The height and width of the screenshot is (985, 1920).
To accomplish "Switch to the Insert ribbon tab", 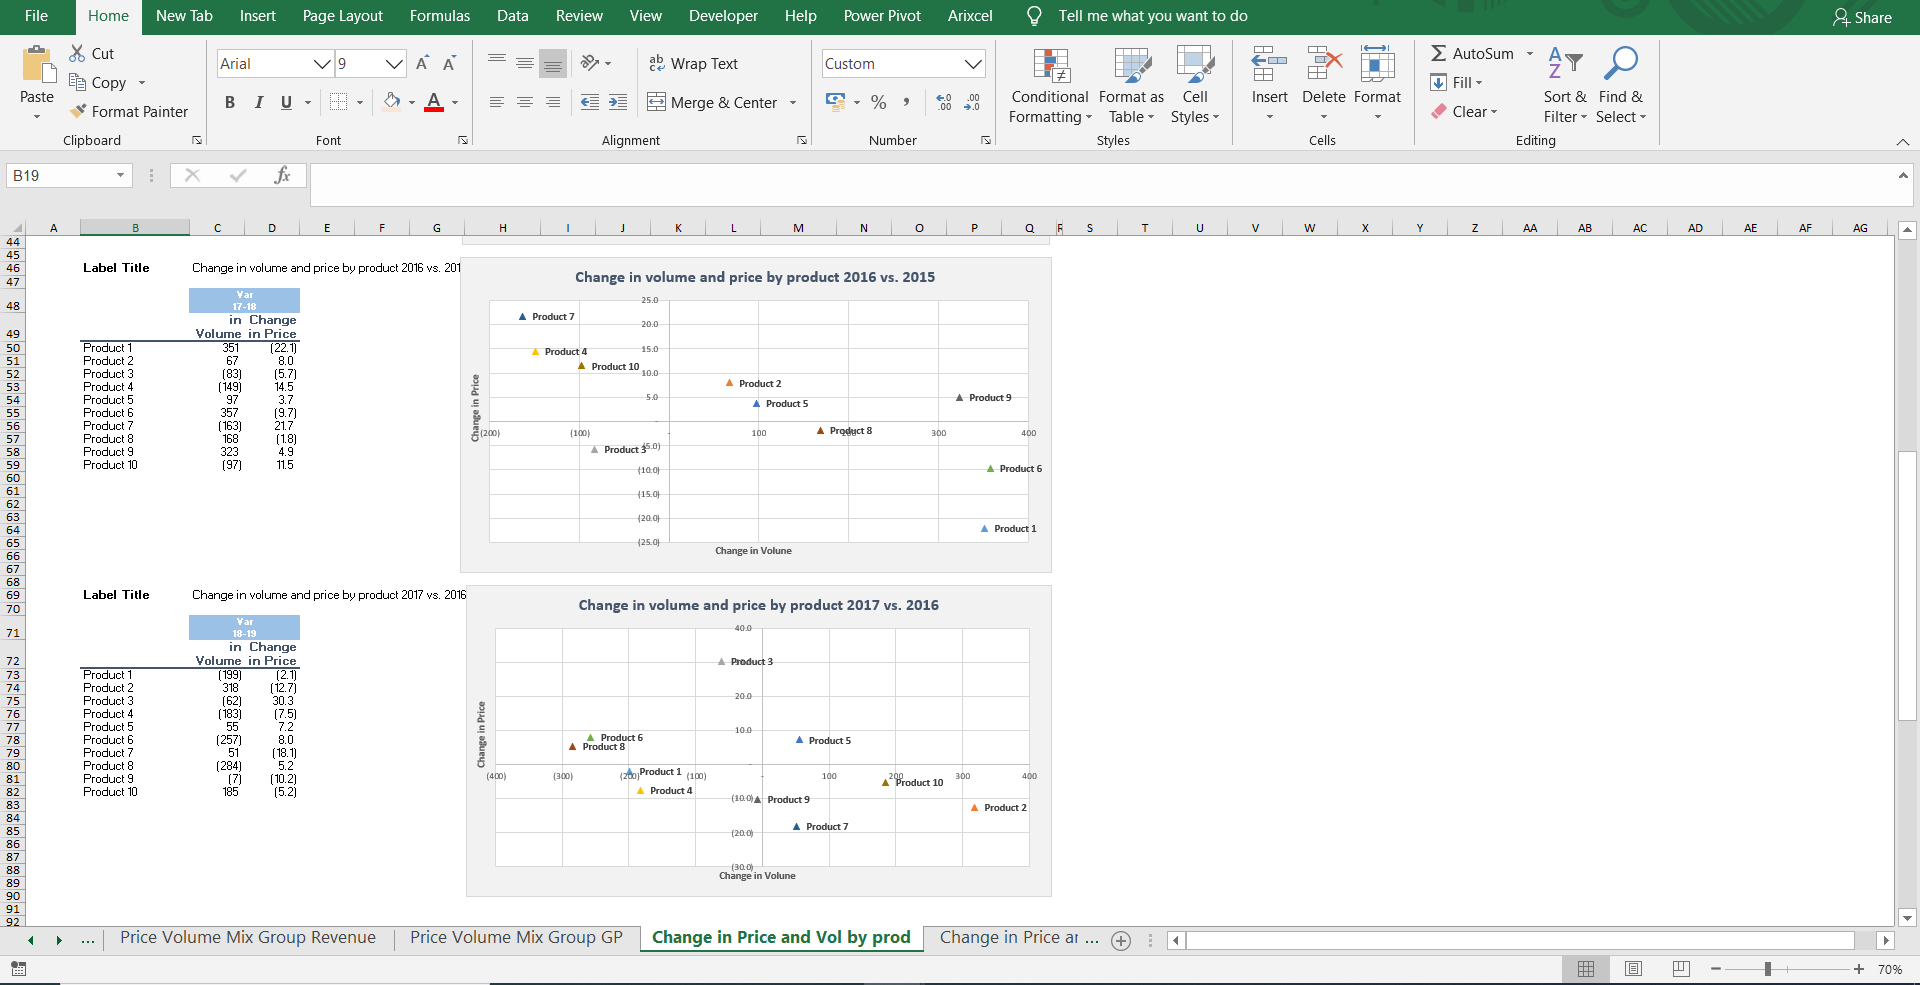I will click(257, 16).
